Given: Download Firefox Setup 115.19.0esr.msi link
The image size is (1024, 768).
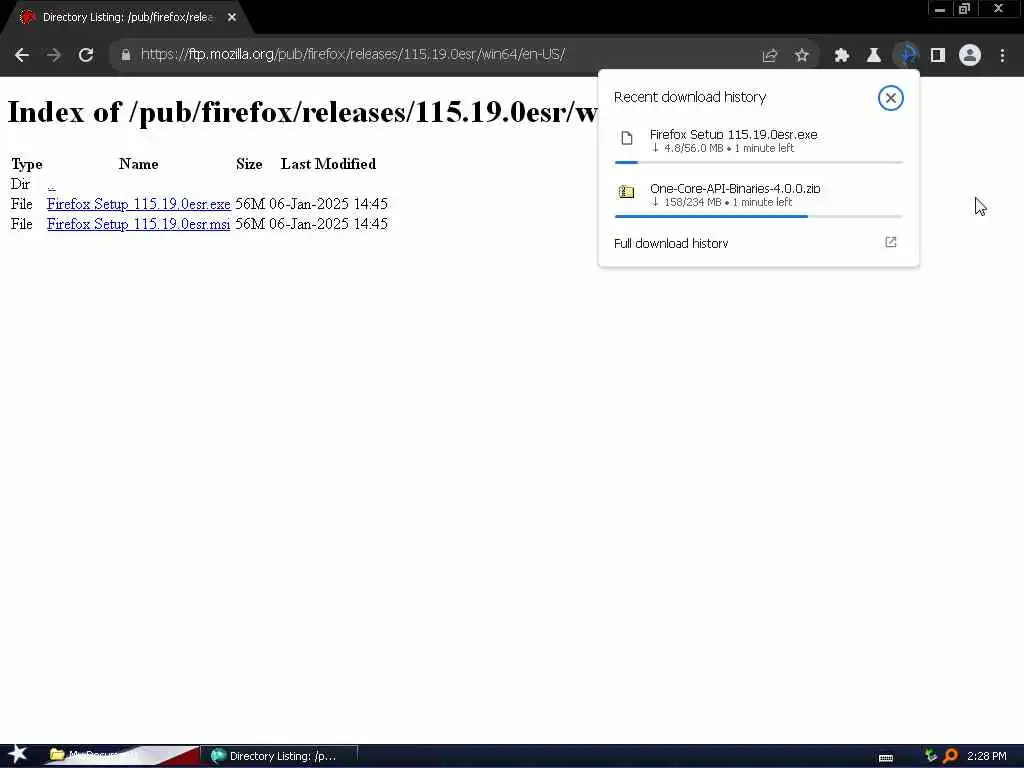Looking at the screenshot, I should click(x=138, y=224).
